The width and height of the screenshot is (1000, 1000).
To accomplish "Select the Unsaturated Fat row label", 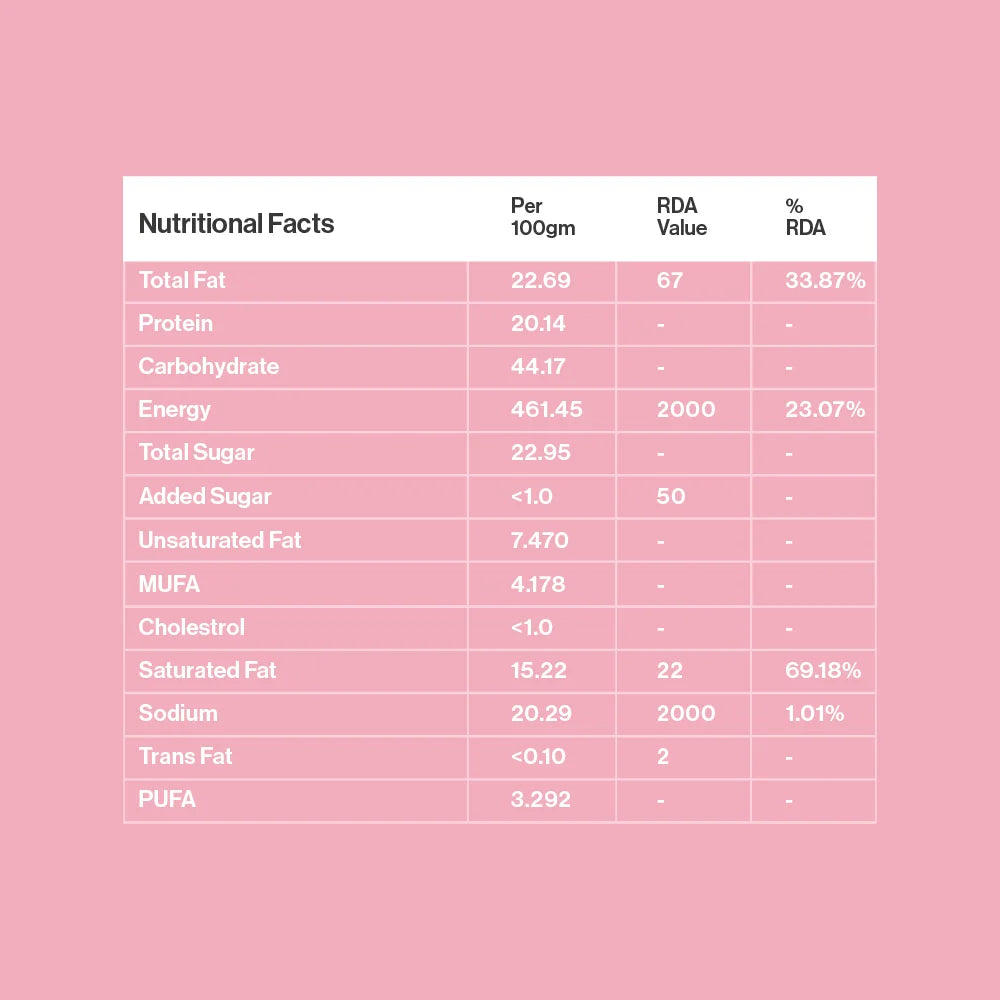I will click(x=219, y=541).
